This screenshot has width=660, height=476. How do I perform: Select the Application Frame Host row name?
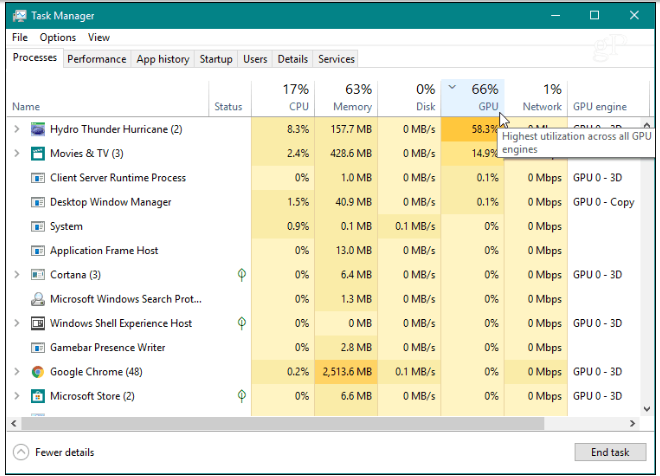point(104,251)
